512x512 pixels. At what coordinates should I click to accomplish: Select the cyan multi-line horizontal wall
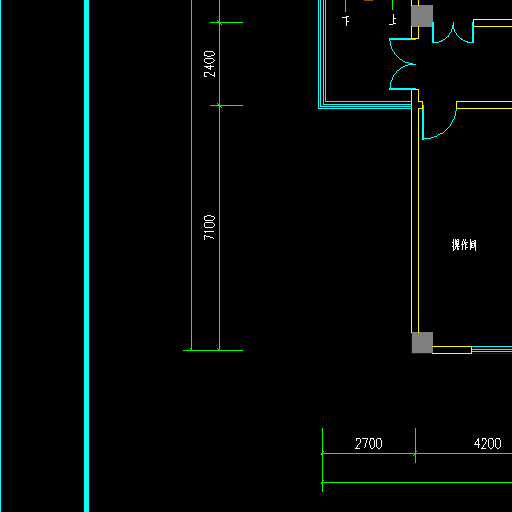pyautogui.click(x=365, y=105)
